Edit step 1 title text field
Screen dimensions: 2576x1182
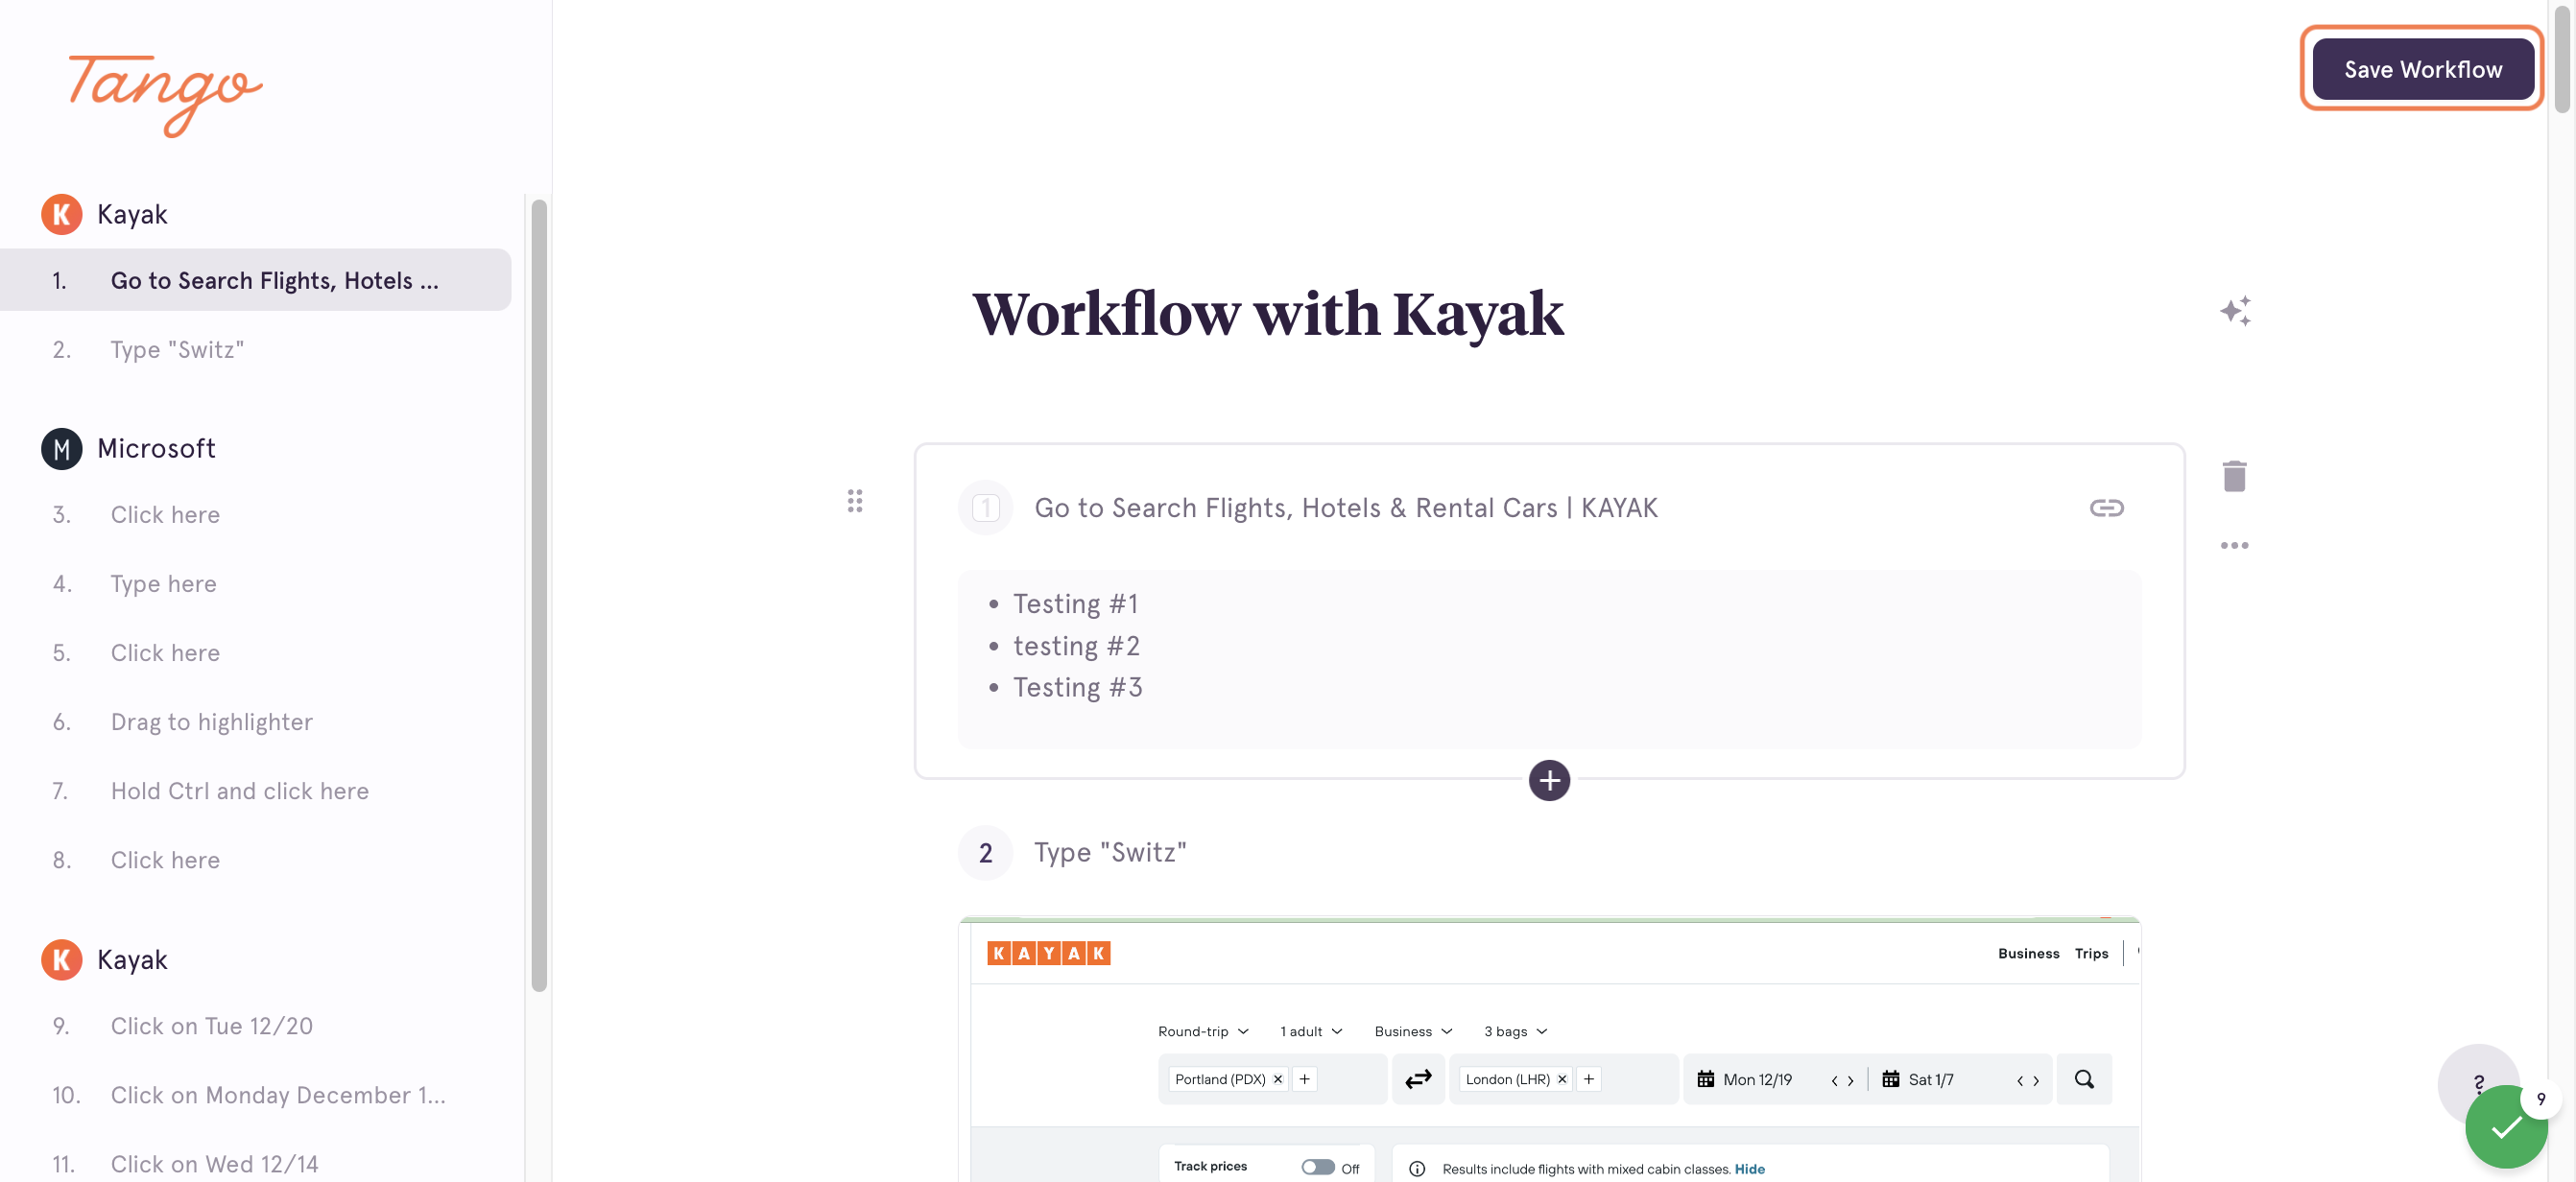(x=1346, y=508)
